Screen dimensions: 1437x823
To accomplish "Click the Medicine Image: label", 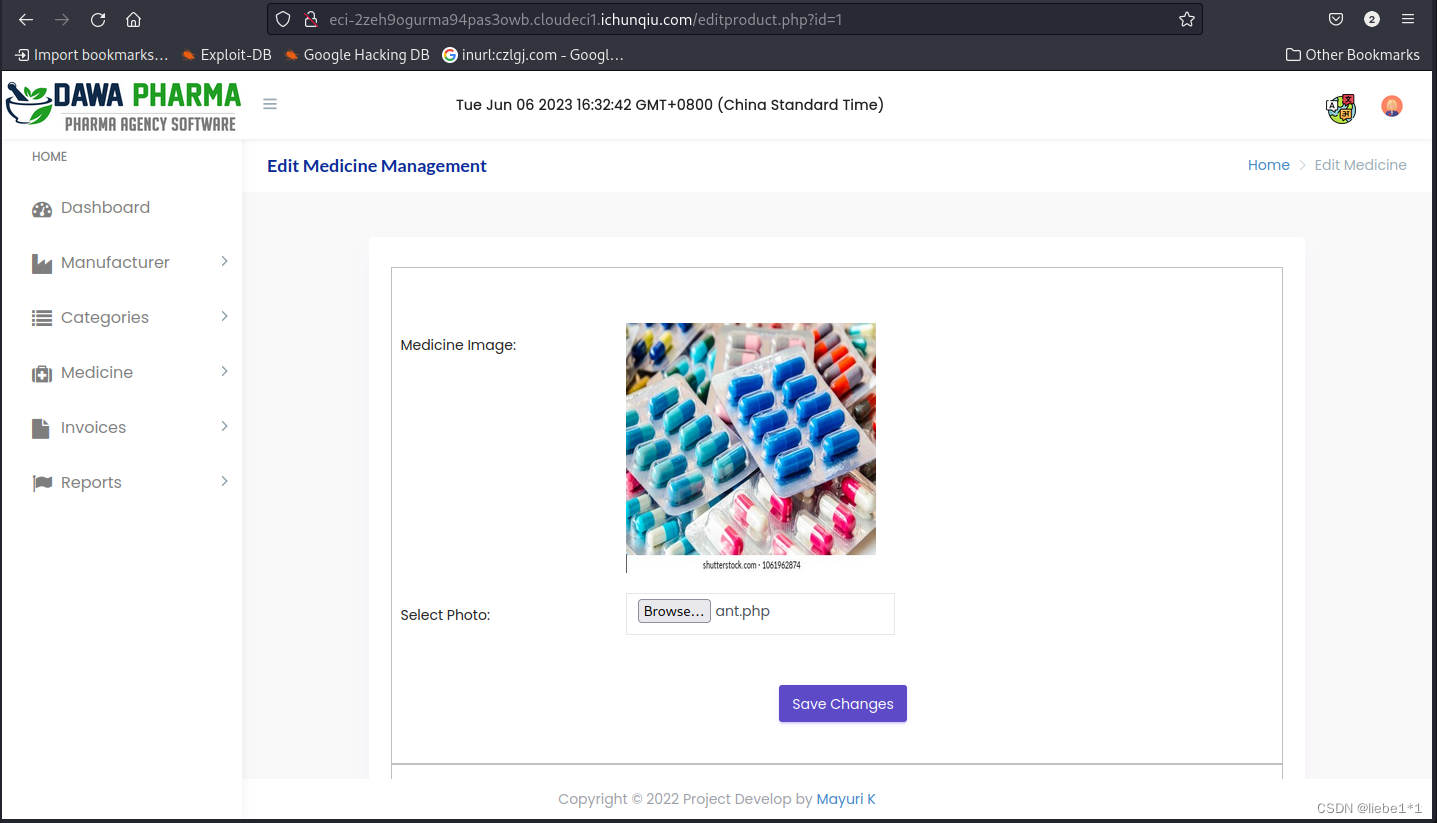I will click(458, 345).
